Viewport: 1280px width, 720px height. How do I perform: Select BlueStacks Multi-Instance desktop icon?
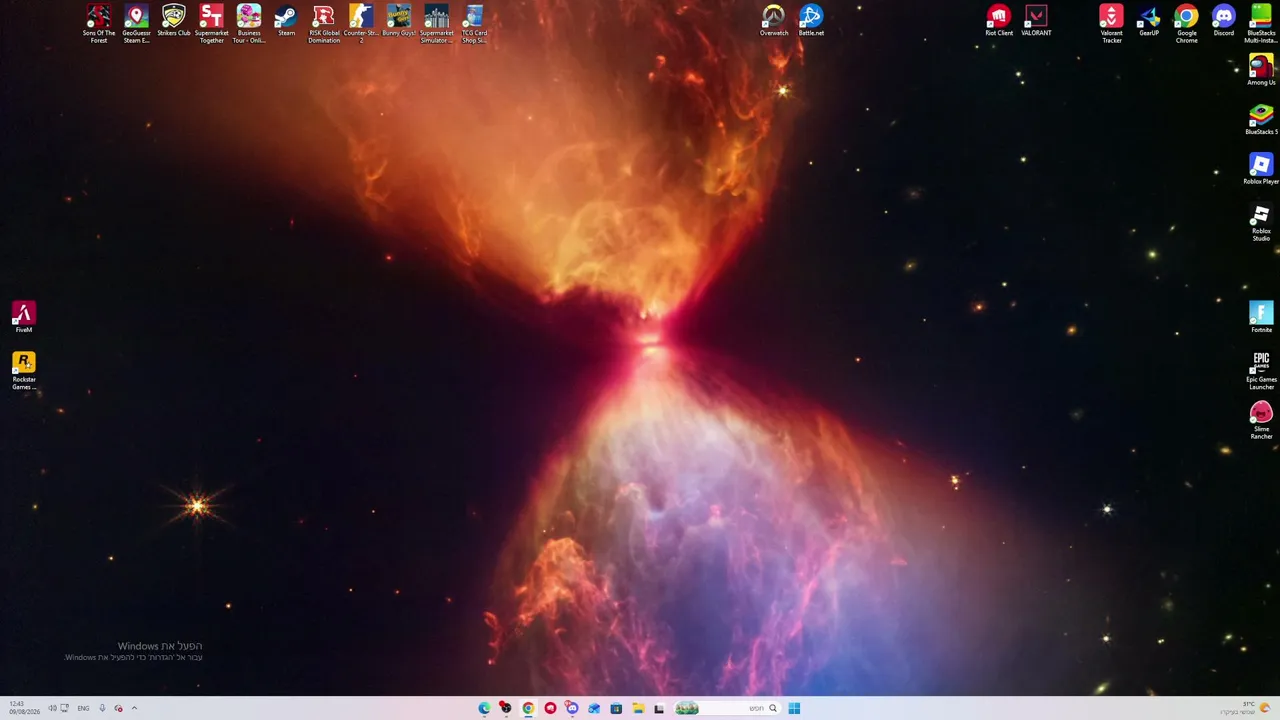1261,23
